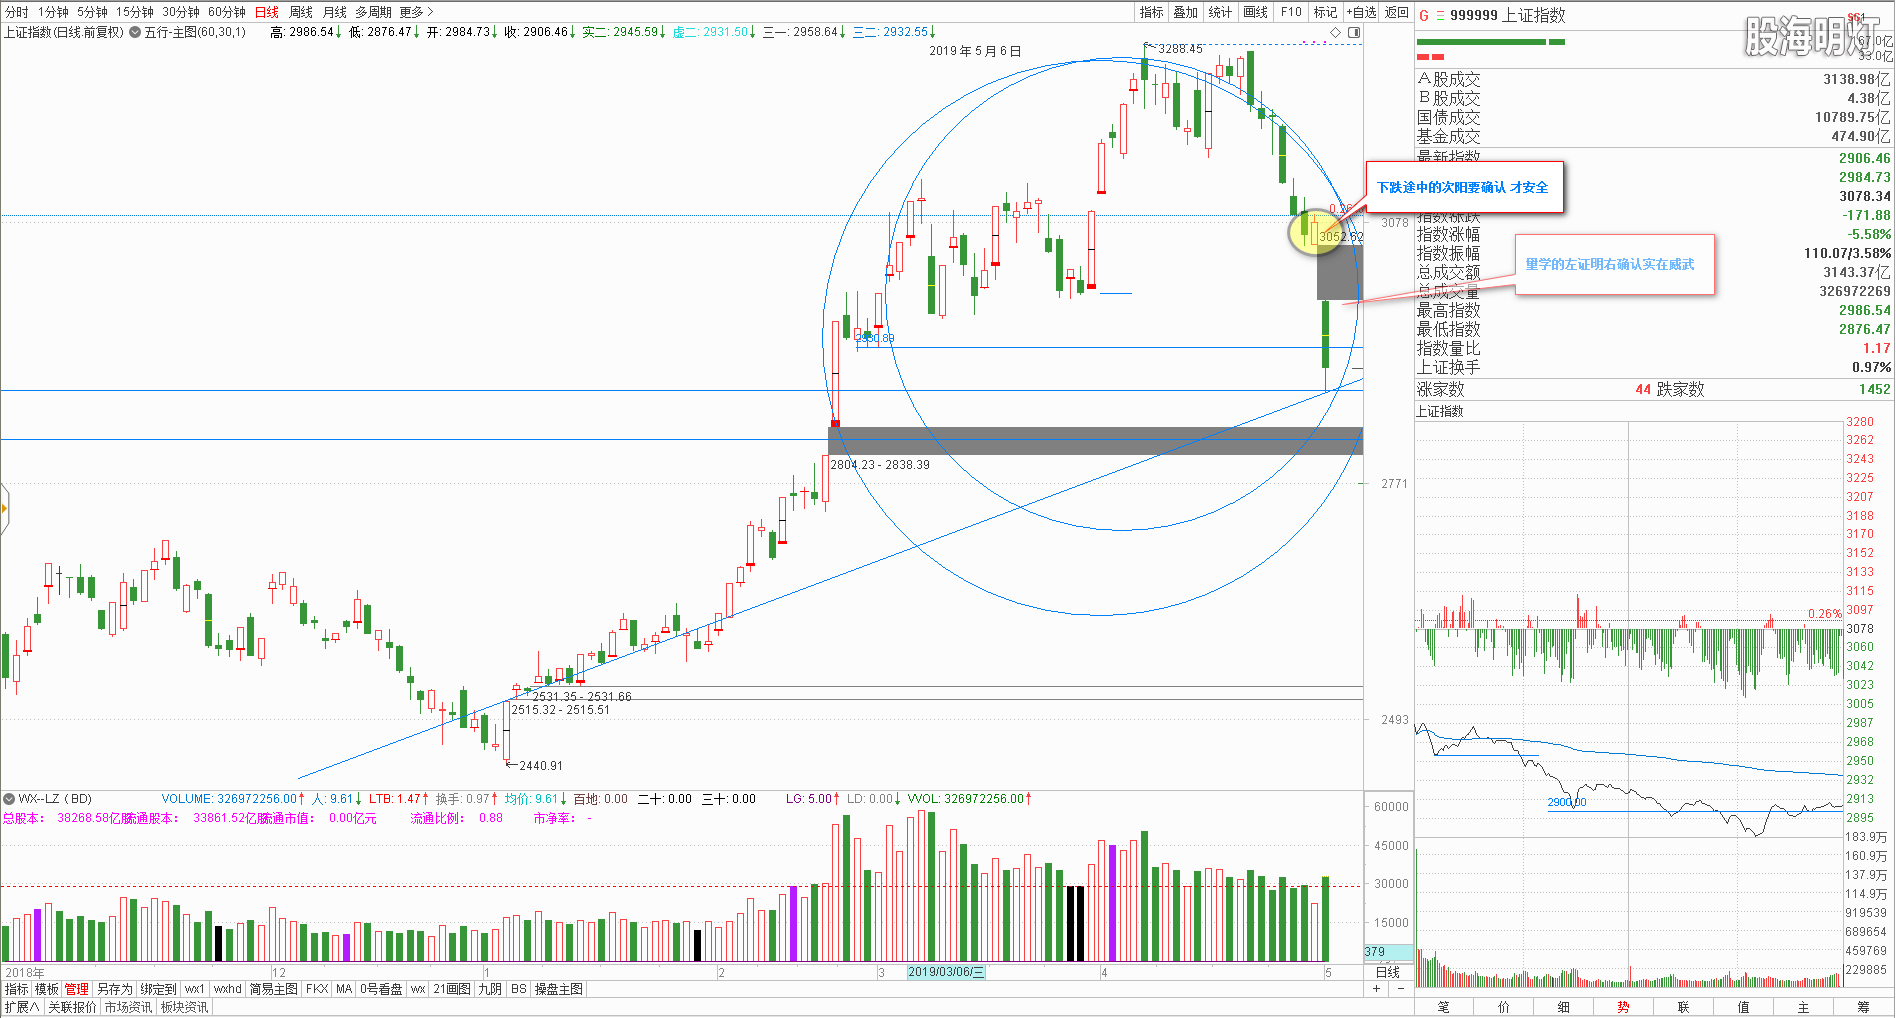Viewport: 1896px width, 1018px height.
Task: Click the 叠加 overlay button
Action: 1186,12
